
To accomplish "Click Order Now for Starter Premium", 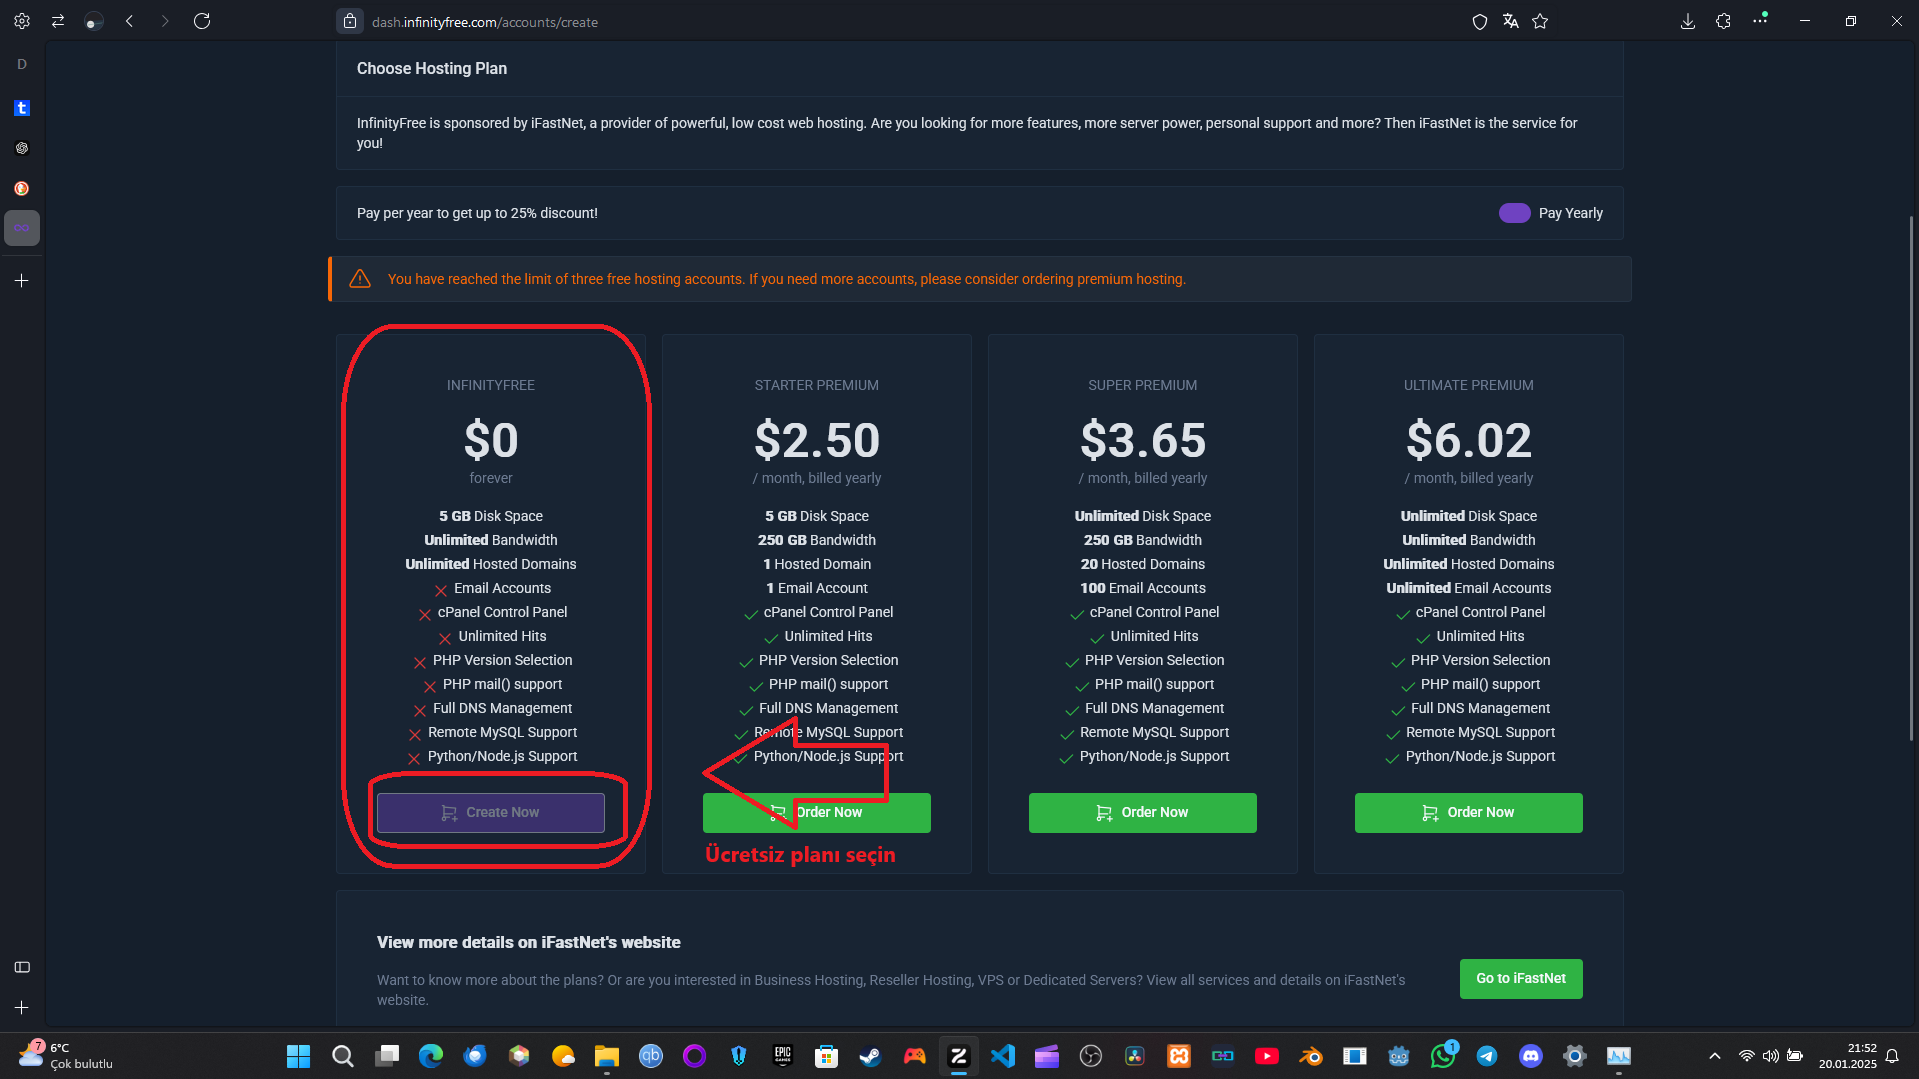I will coord(817,813).
